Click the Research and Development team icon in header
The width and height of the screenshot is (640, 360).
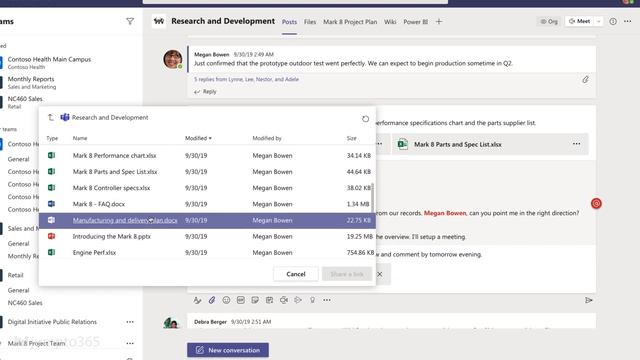[x=159, y=21]
